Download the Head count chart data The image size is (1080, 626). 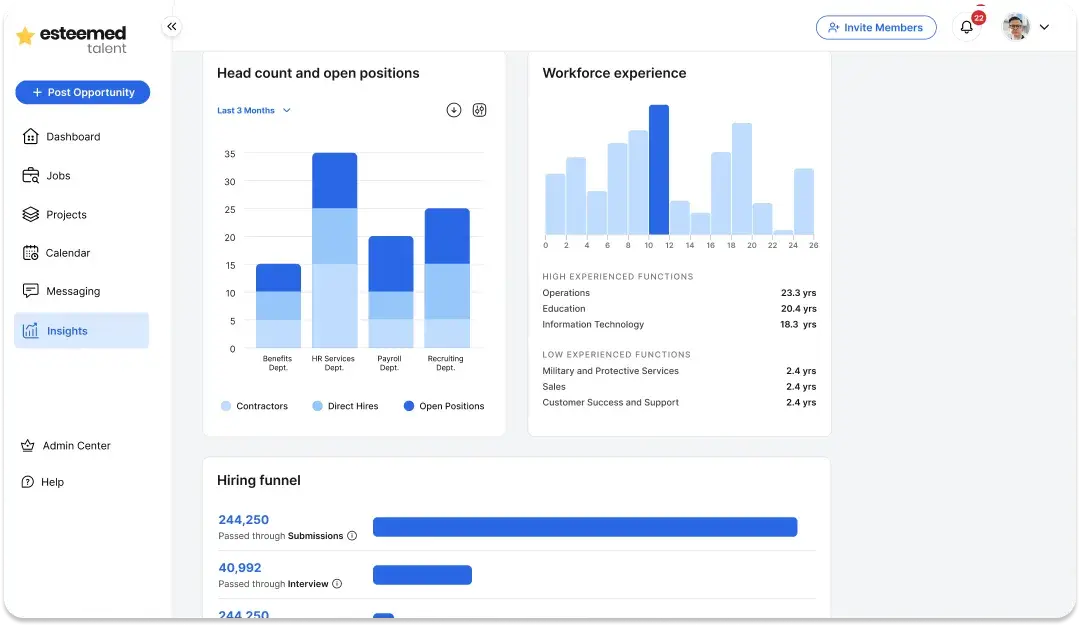453,110
